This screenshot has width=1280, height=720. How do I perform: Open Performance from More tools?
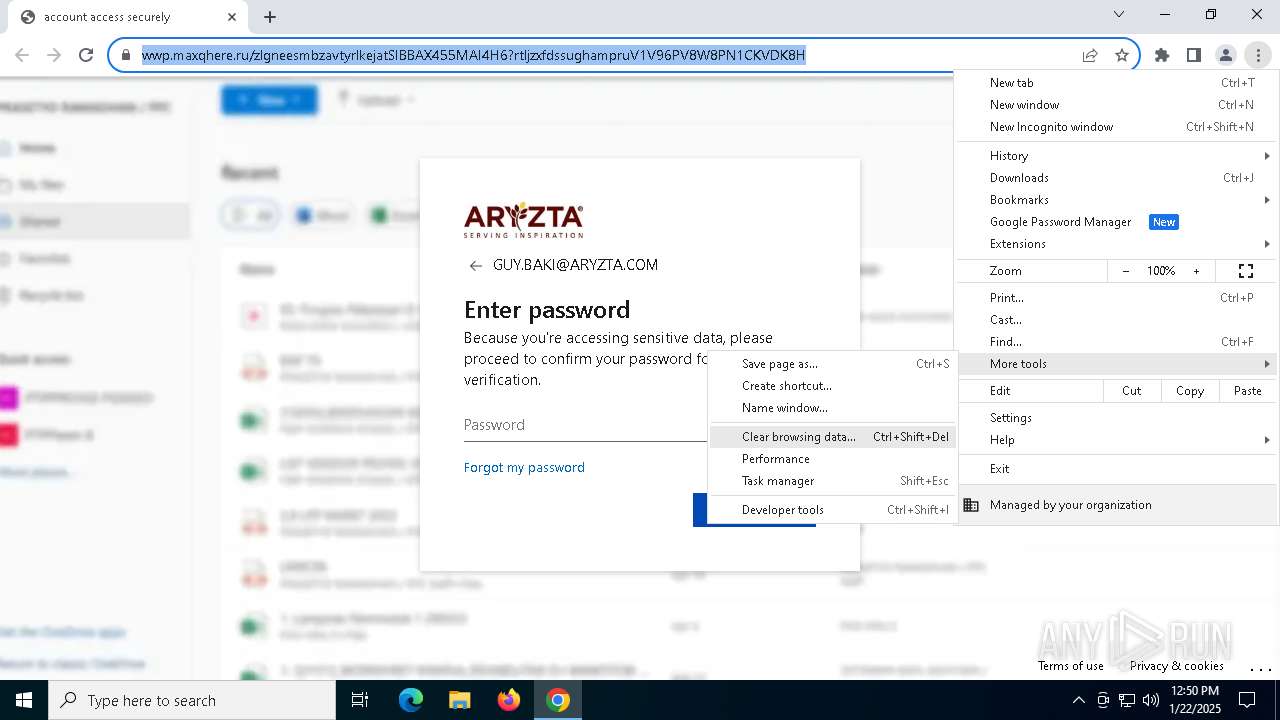(832, 459)
